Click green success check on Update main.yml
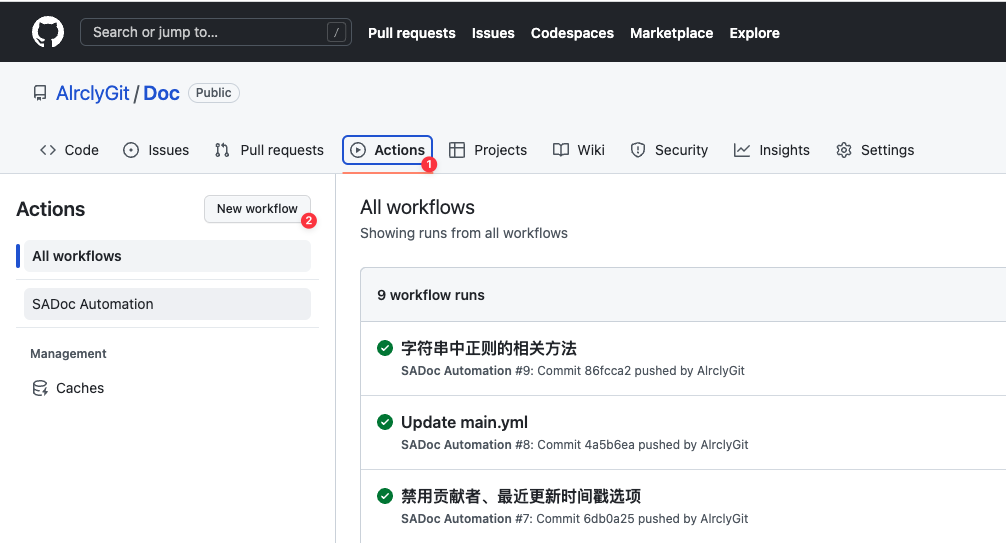 coord(385,422)
